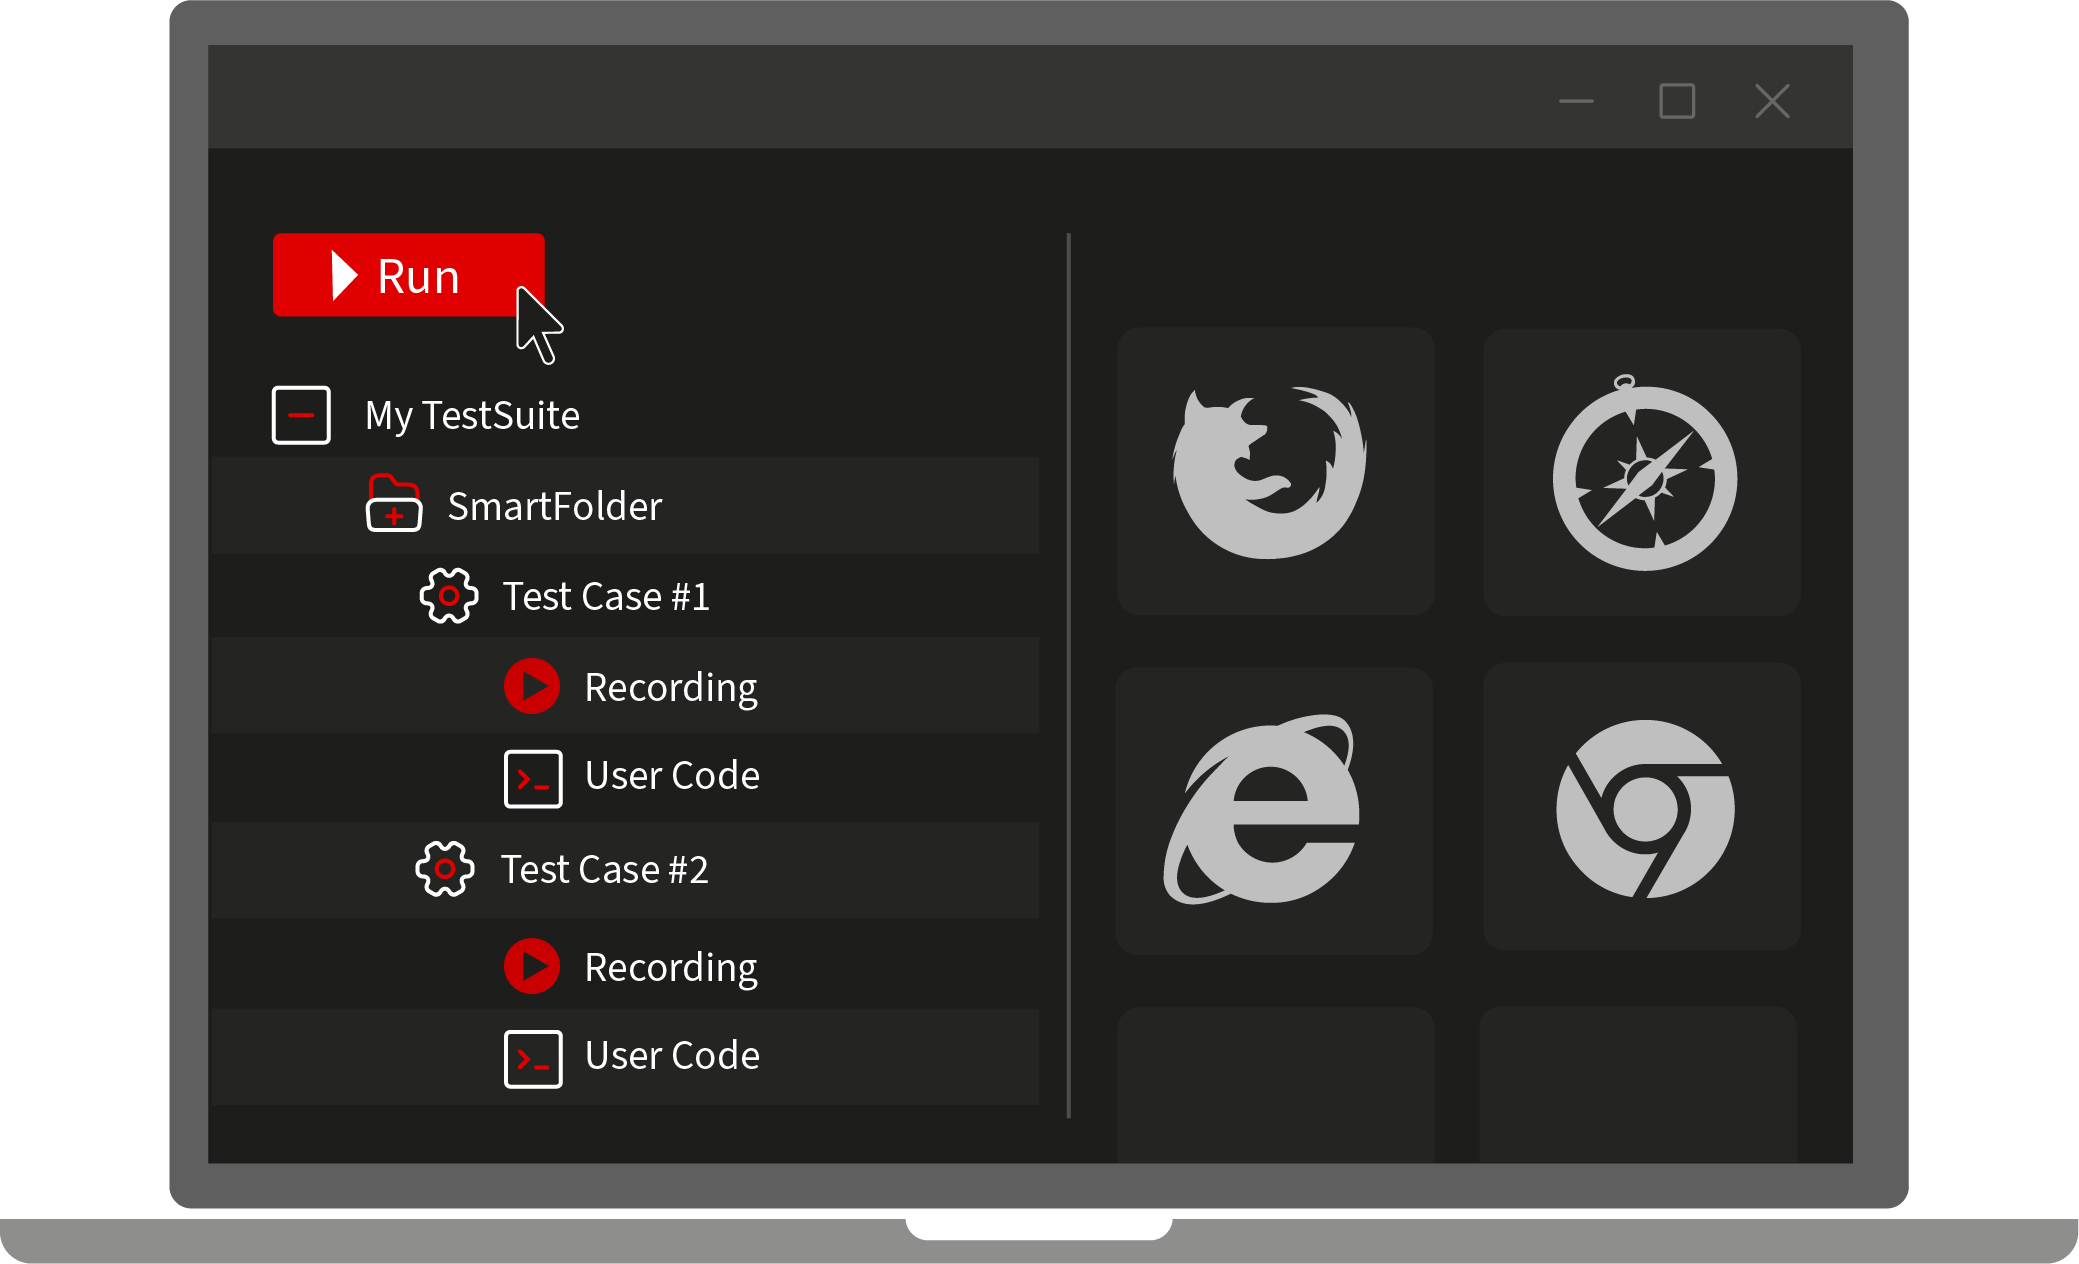Select the SmartFolder row text

(x=555, y=506)
